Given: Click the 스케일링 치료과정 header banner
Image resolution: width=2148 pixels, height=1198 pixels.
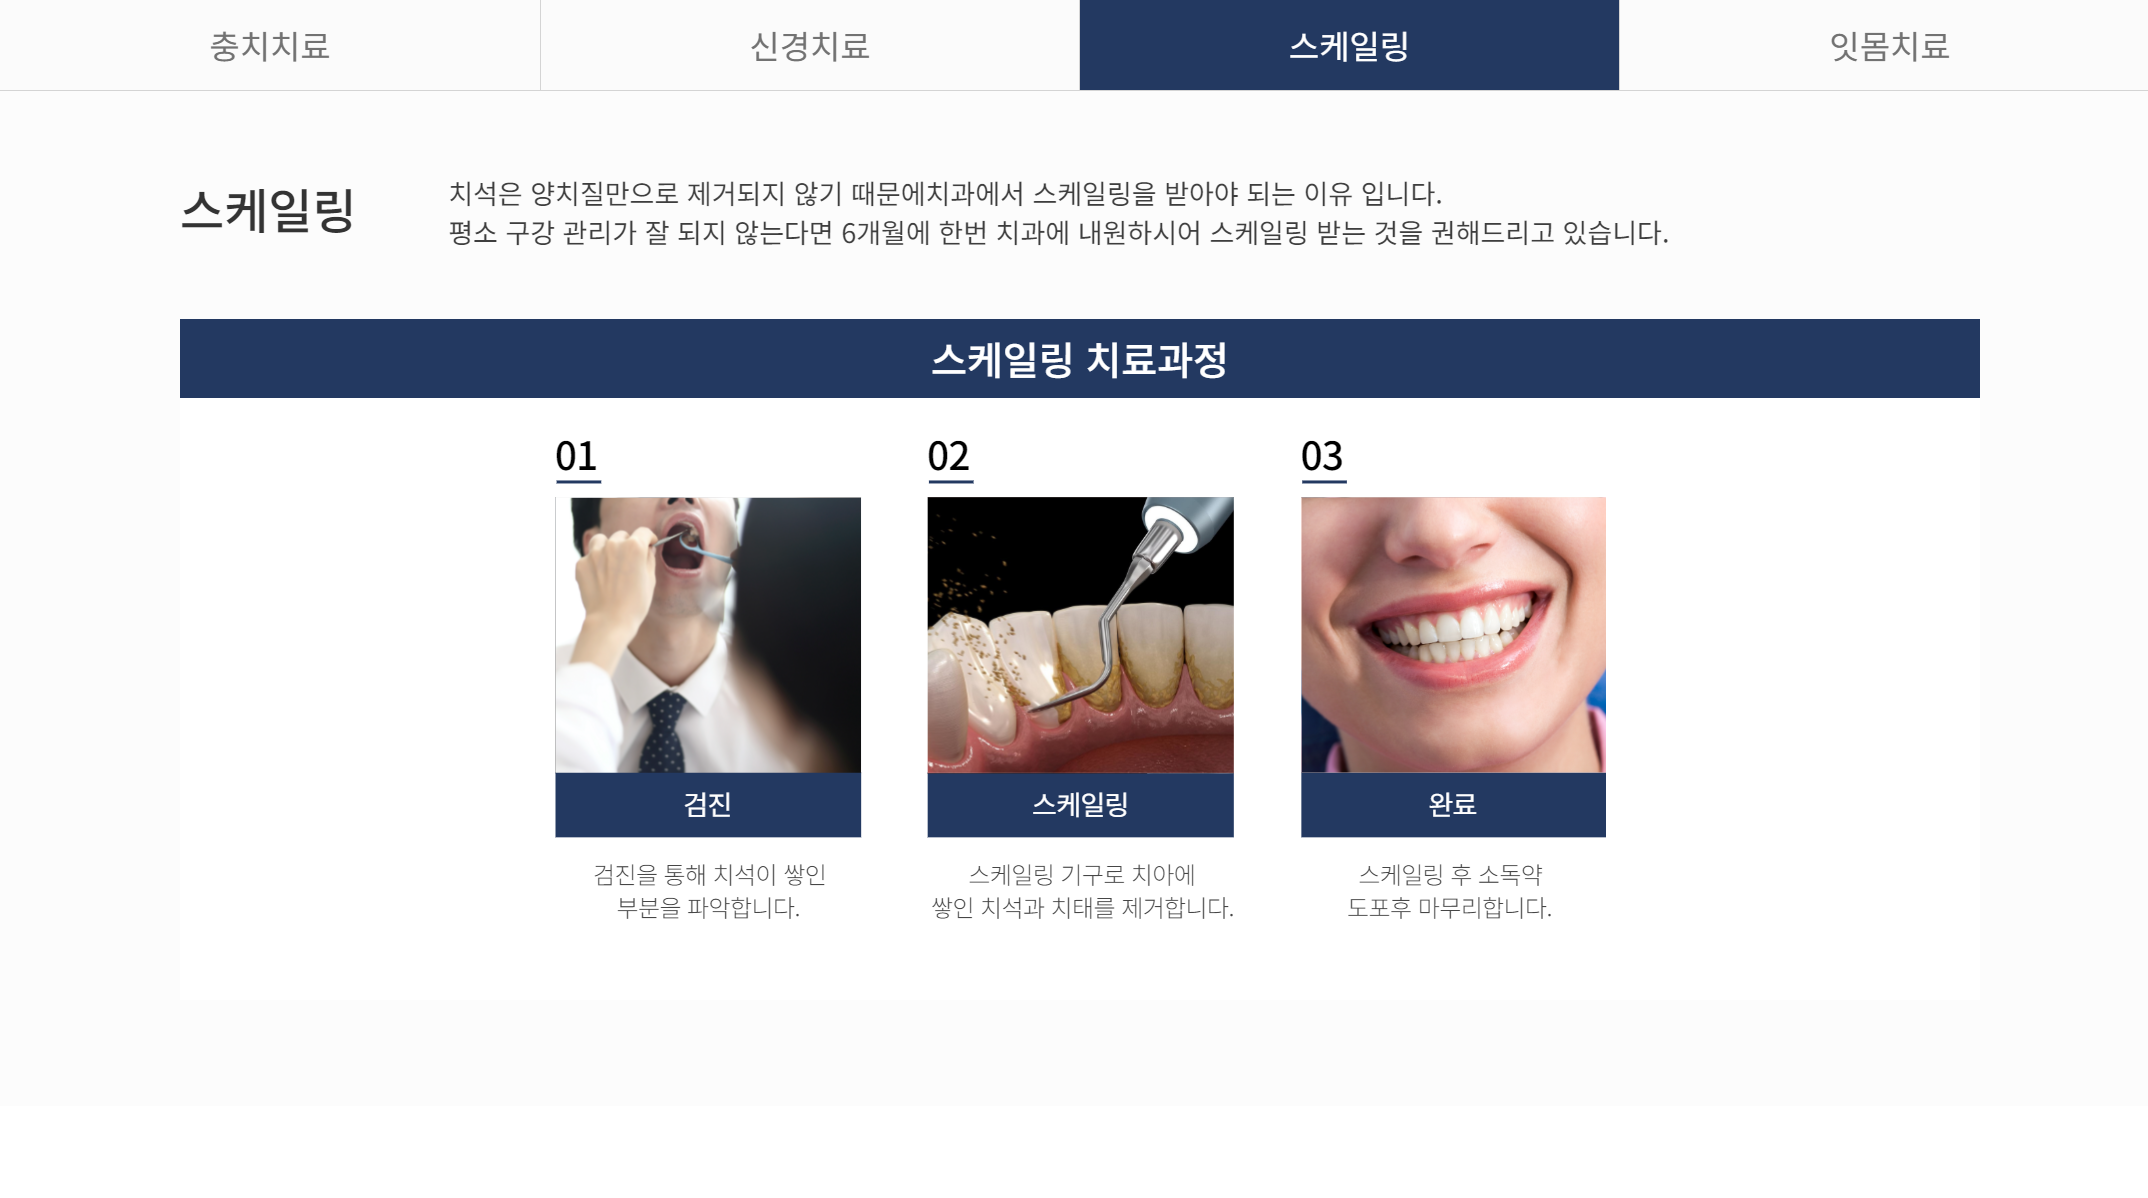Looking at the screenshot, I should coord(1080,359).
